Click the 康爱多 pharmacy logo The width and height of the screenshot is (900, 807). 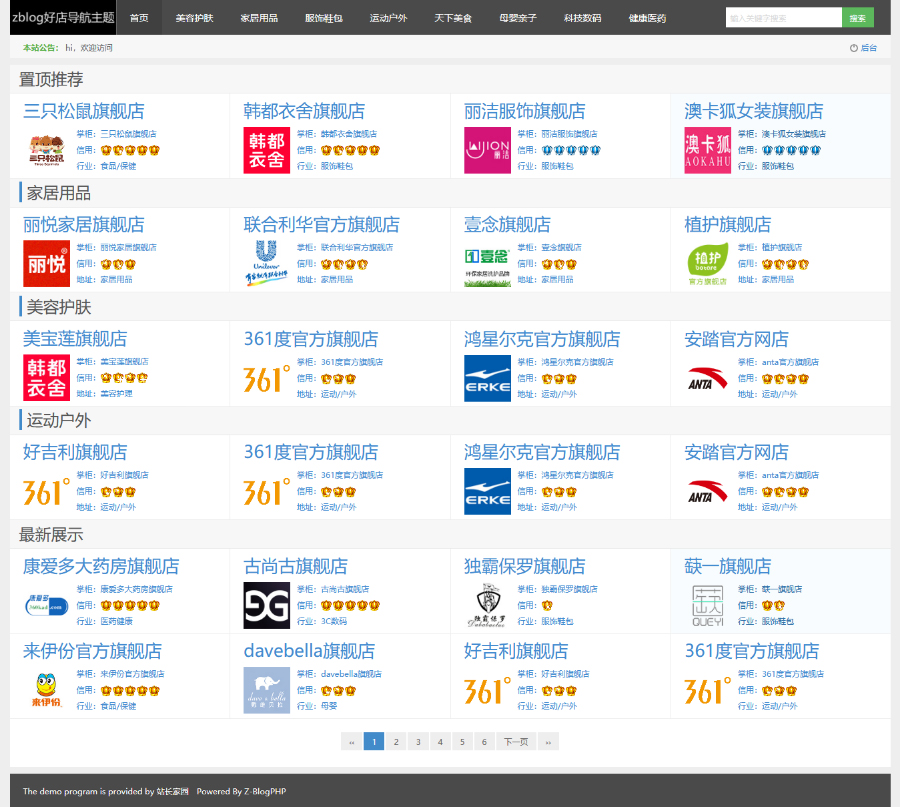[x=46, y=606]
